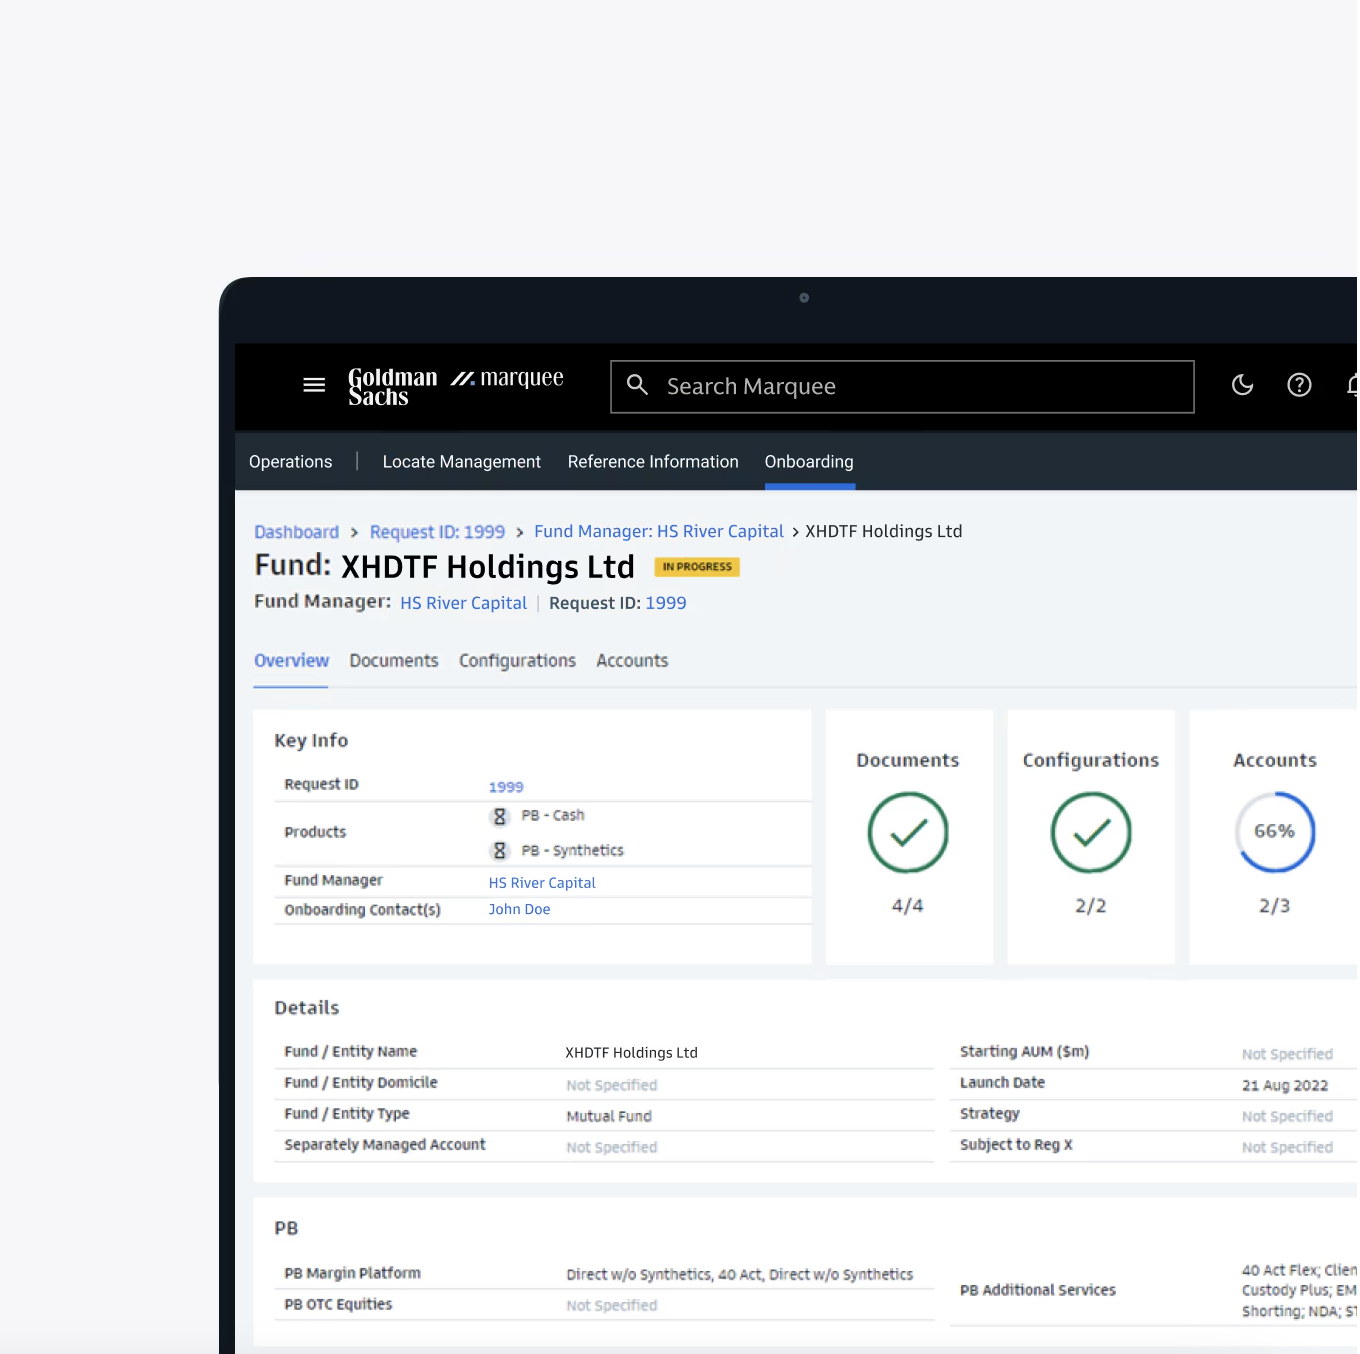This screenshot has height=1354, width=1360.
Task: Click the Details section heading
Action: (307, 1008)
